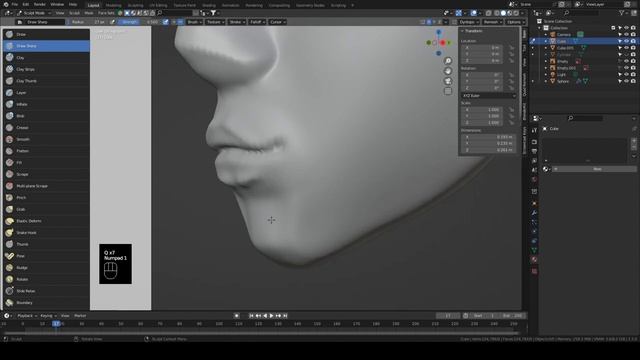Viewport: 640px width, 360px height.
Task: Open the File menu
Action: point(14,4)
